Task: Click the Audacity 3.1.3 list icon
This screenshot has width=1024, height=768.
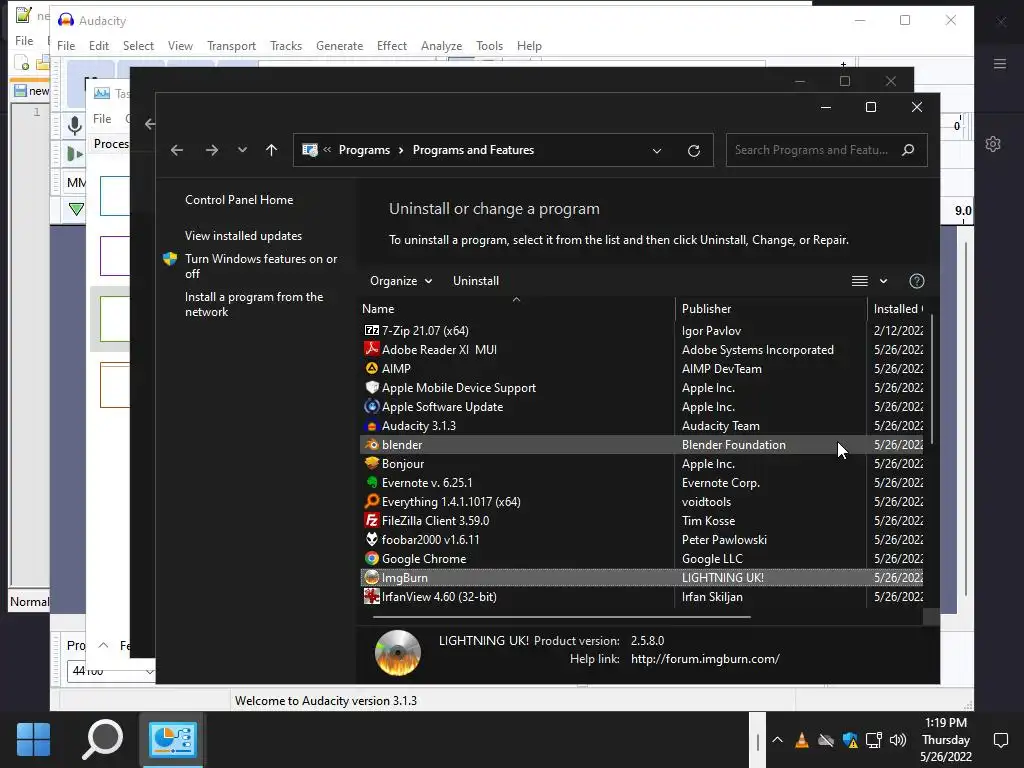Action: coord(372,426)
